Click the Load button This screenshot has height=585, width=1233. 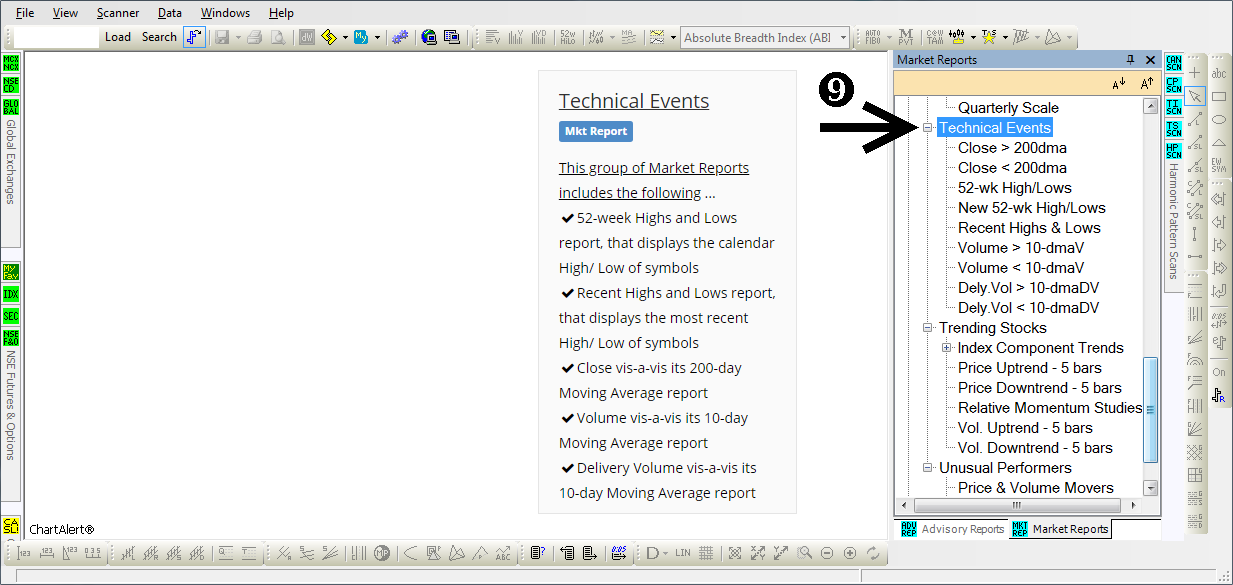pyautogui.click(x=118, y=37)
